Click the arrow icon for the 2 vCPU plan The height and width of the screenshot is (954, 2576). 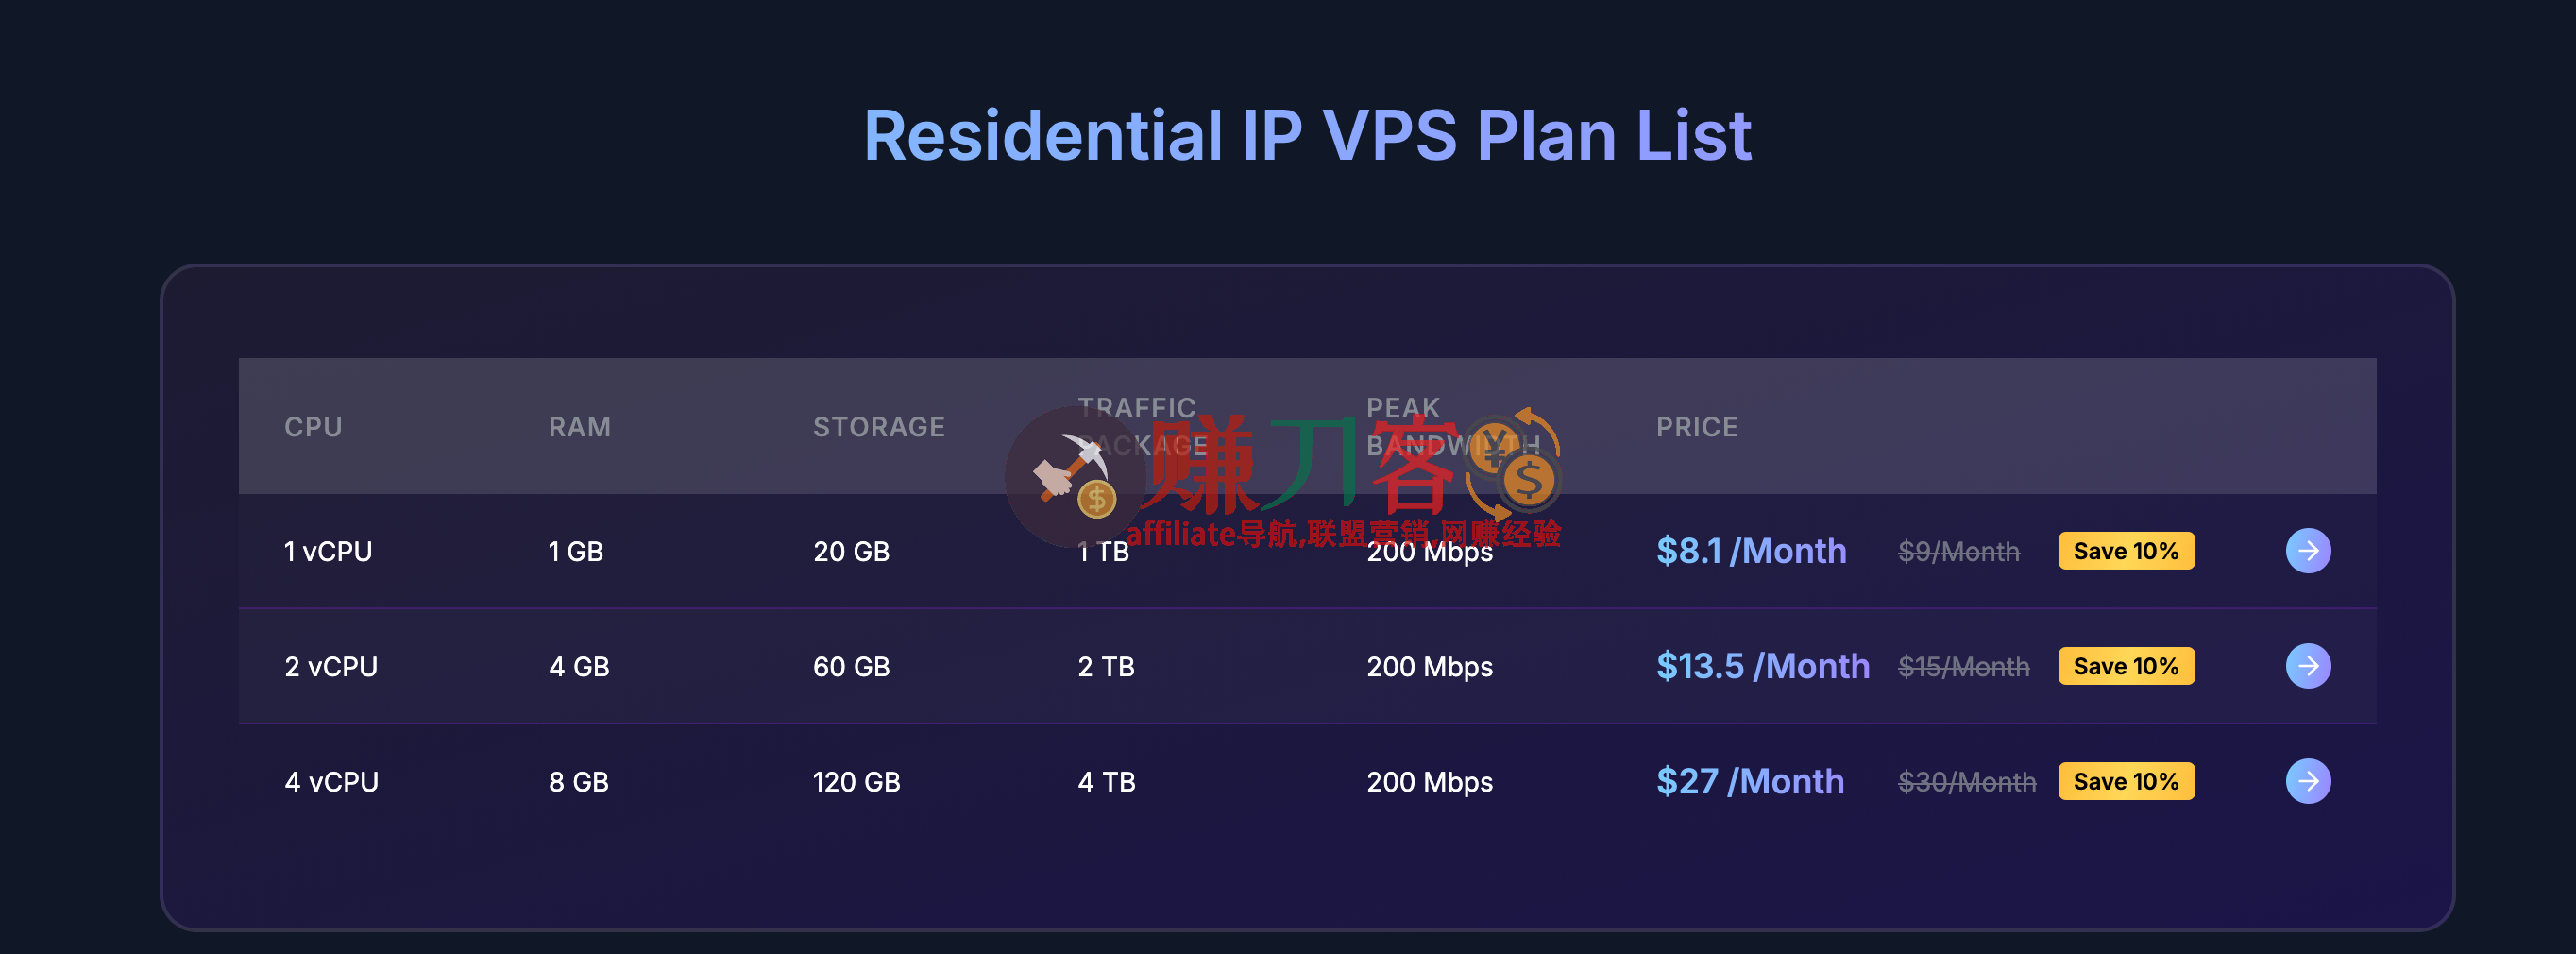coord(2308,665)
